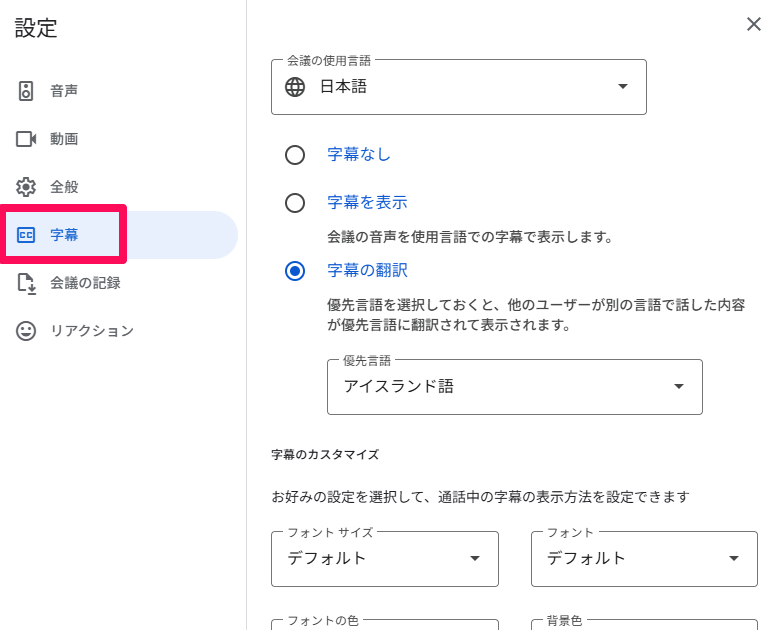Click text 会議の音声を使用言語での字幕で表示します。
This screenshot has width=779, height=630.
(469, 237)
